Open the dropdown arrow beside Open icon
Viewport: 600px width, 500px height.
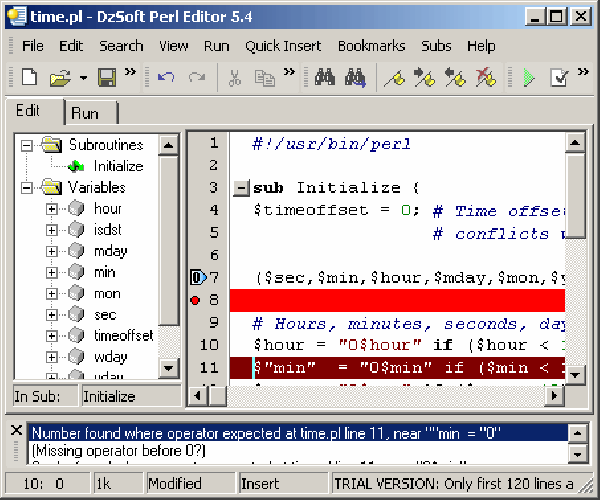coord(83,78)
